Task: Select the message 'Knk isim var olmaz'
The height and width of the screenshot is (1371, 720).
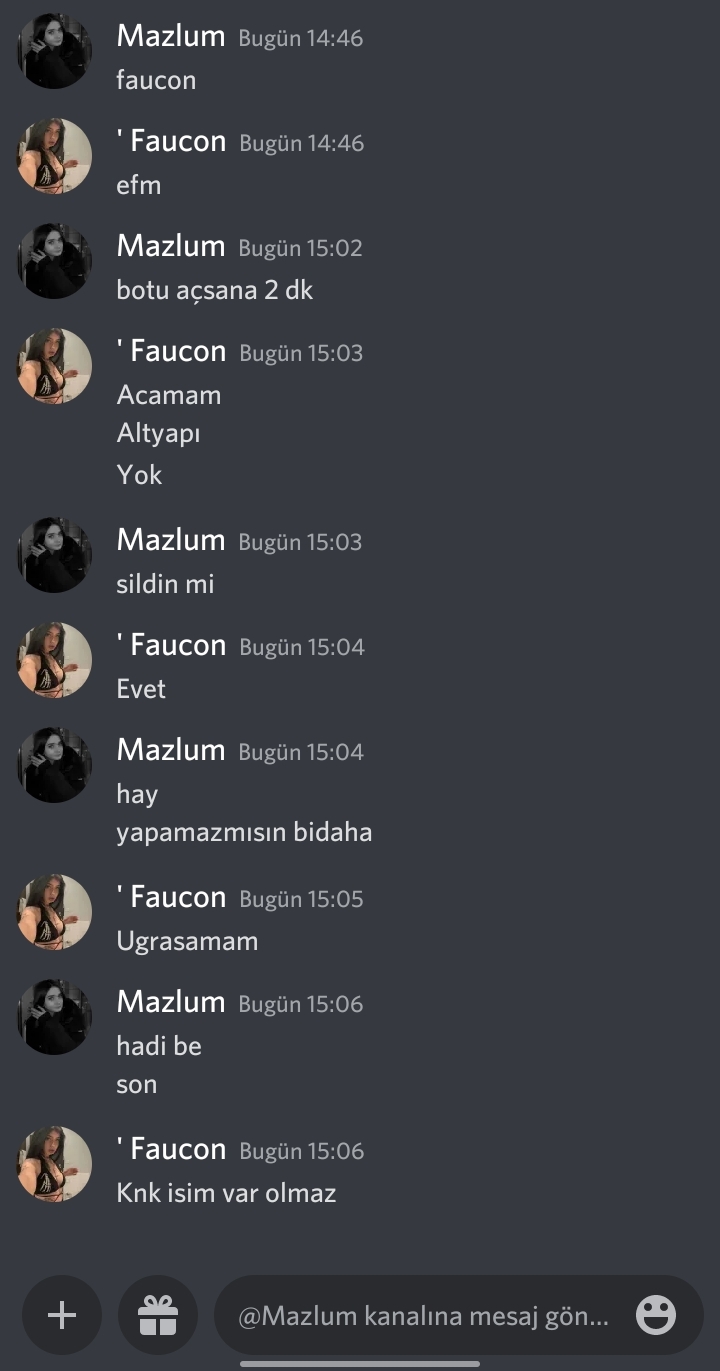Action: 226,1193
